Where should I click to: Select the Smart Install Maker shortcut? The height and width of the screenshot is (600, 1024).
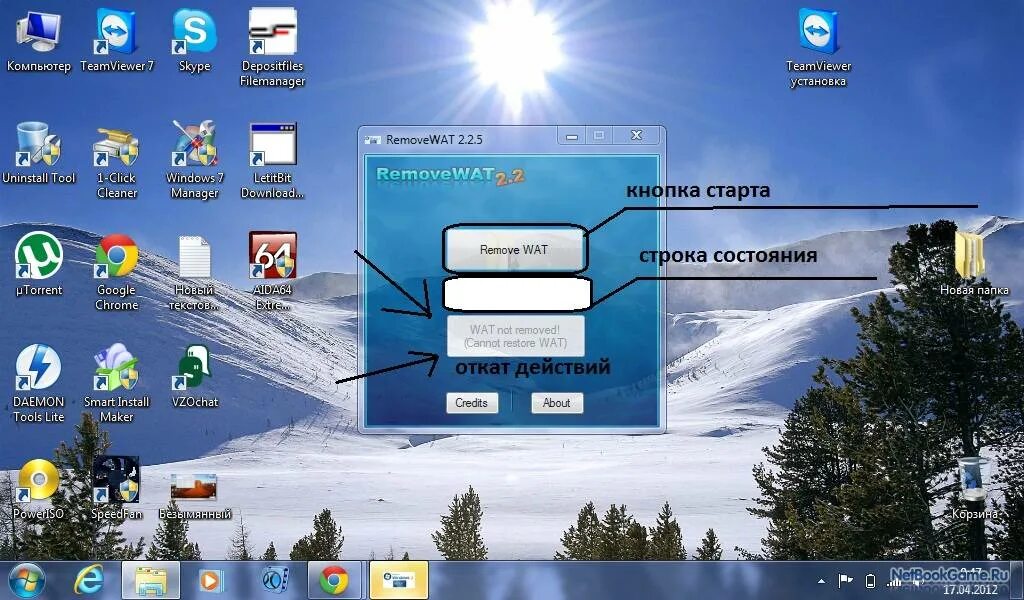pyautogui.click(x=117, y=384)
